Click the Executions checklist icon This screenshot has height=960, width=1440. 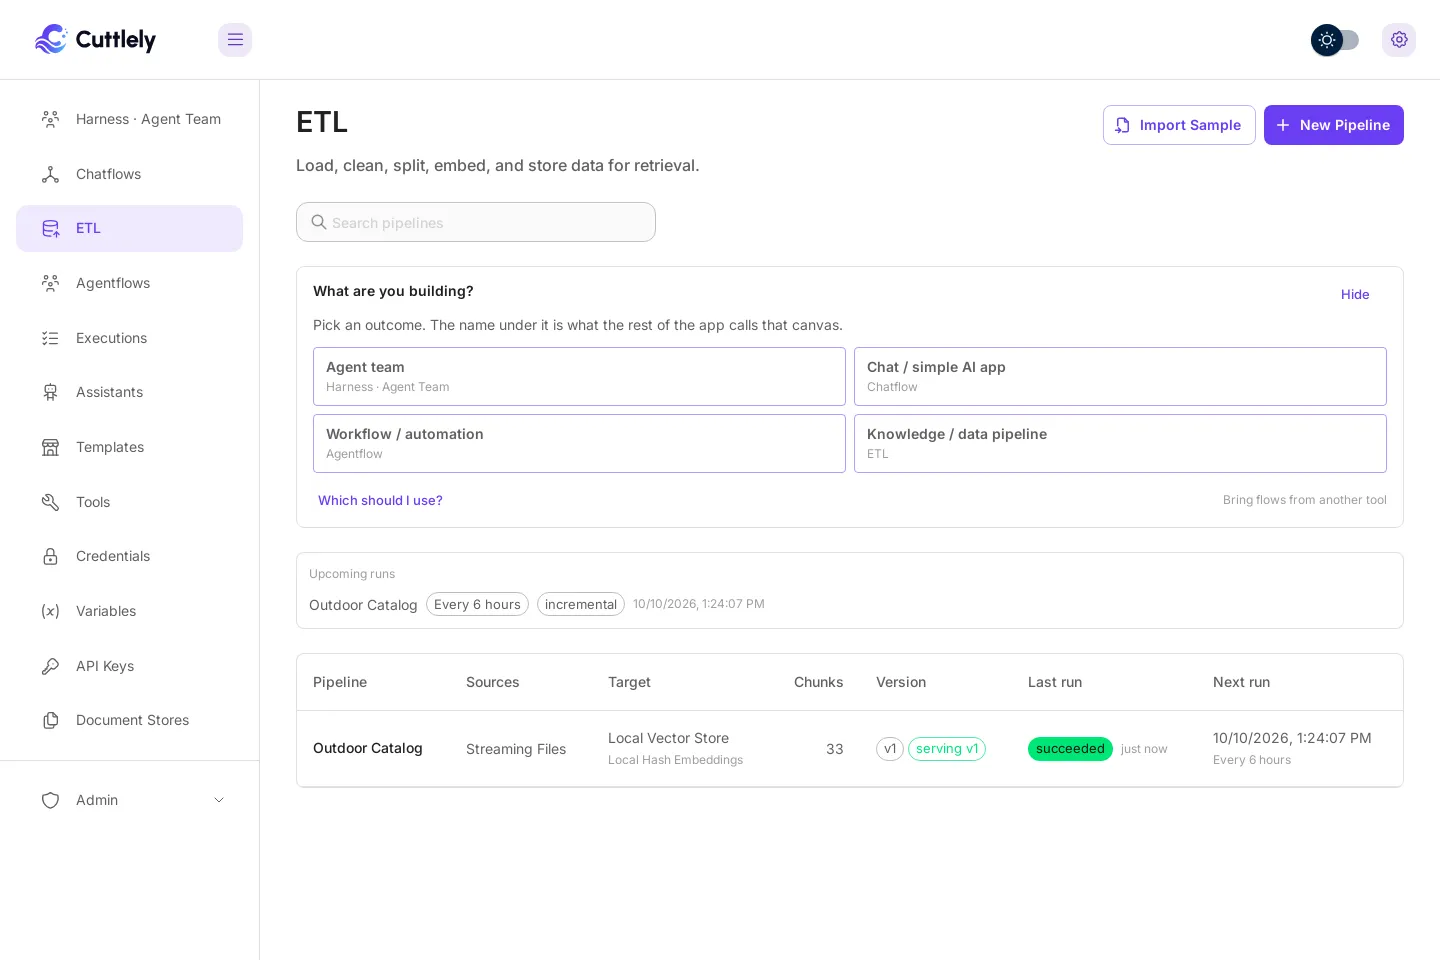50,338
